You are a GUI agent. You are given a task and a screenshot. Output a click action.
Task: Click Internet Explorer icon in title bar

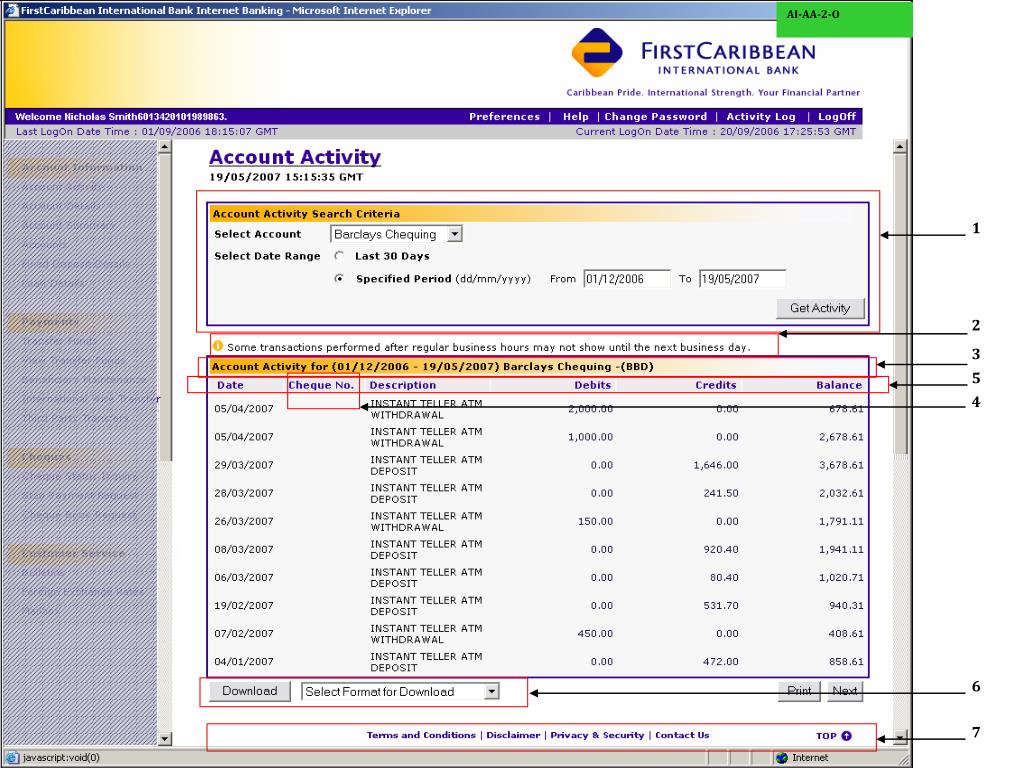pos(11,10)
